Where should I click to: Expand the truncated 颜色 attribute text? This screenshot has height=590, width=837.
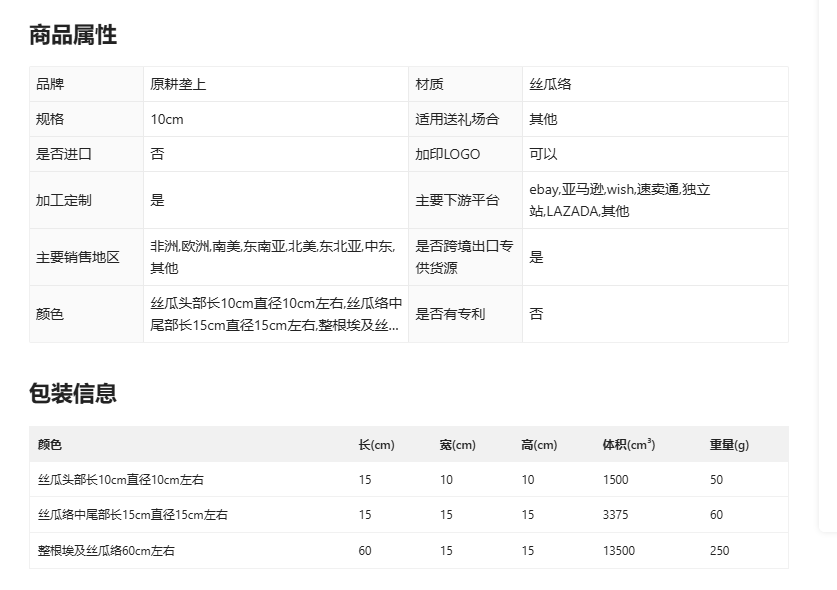(x=276, y=314)
